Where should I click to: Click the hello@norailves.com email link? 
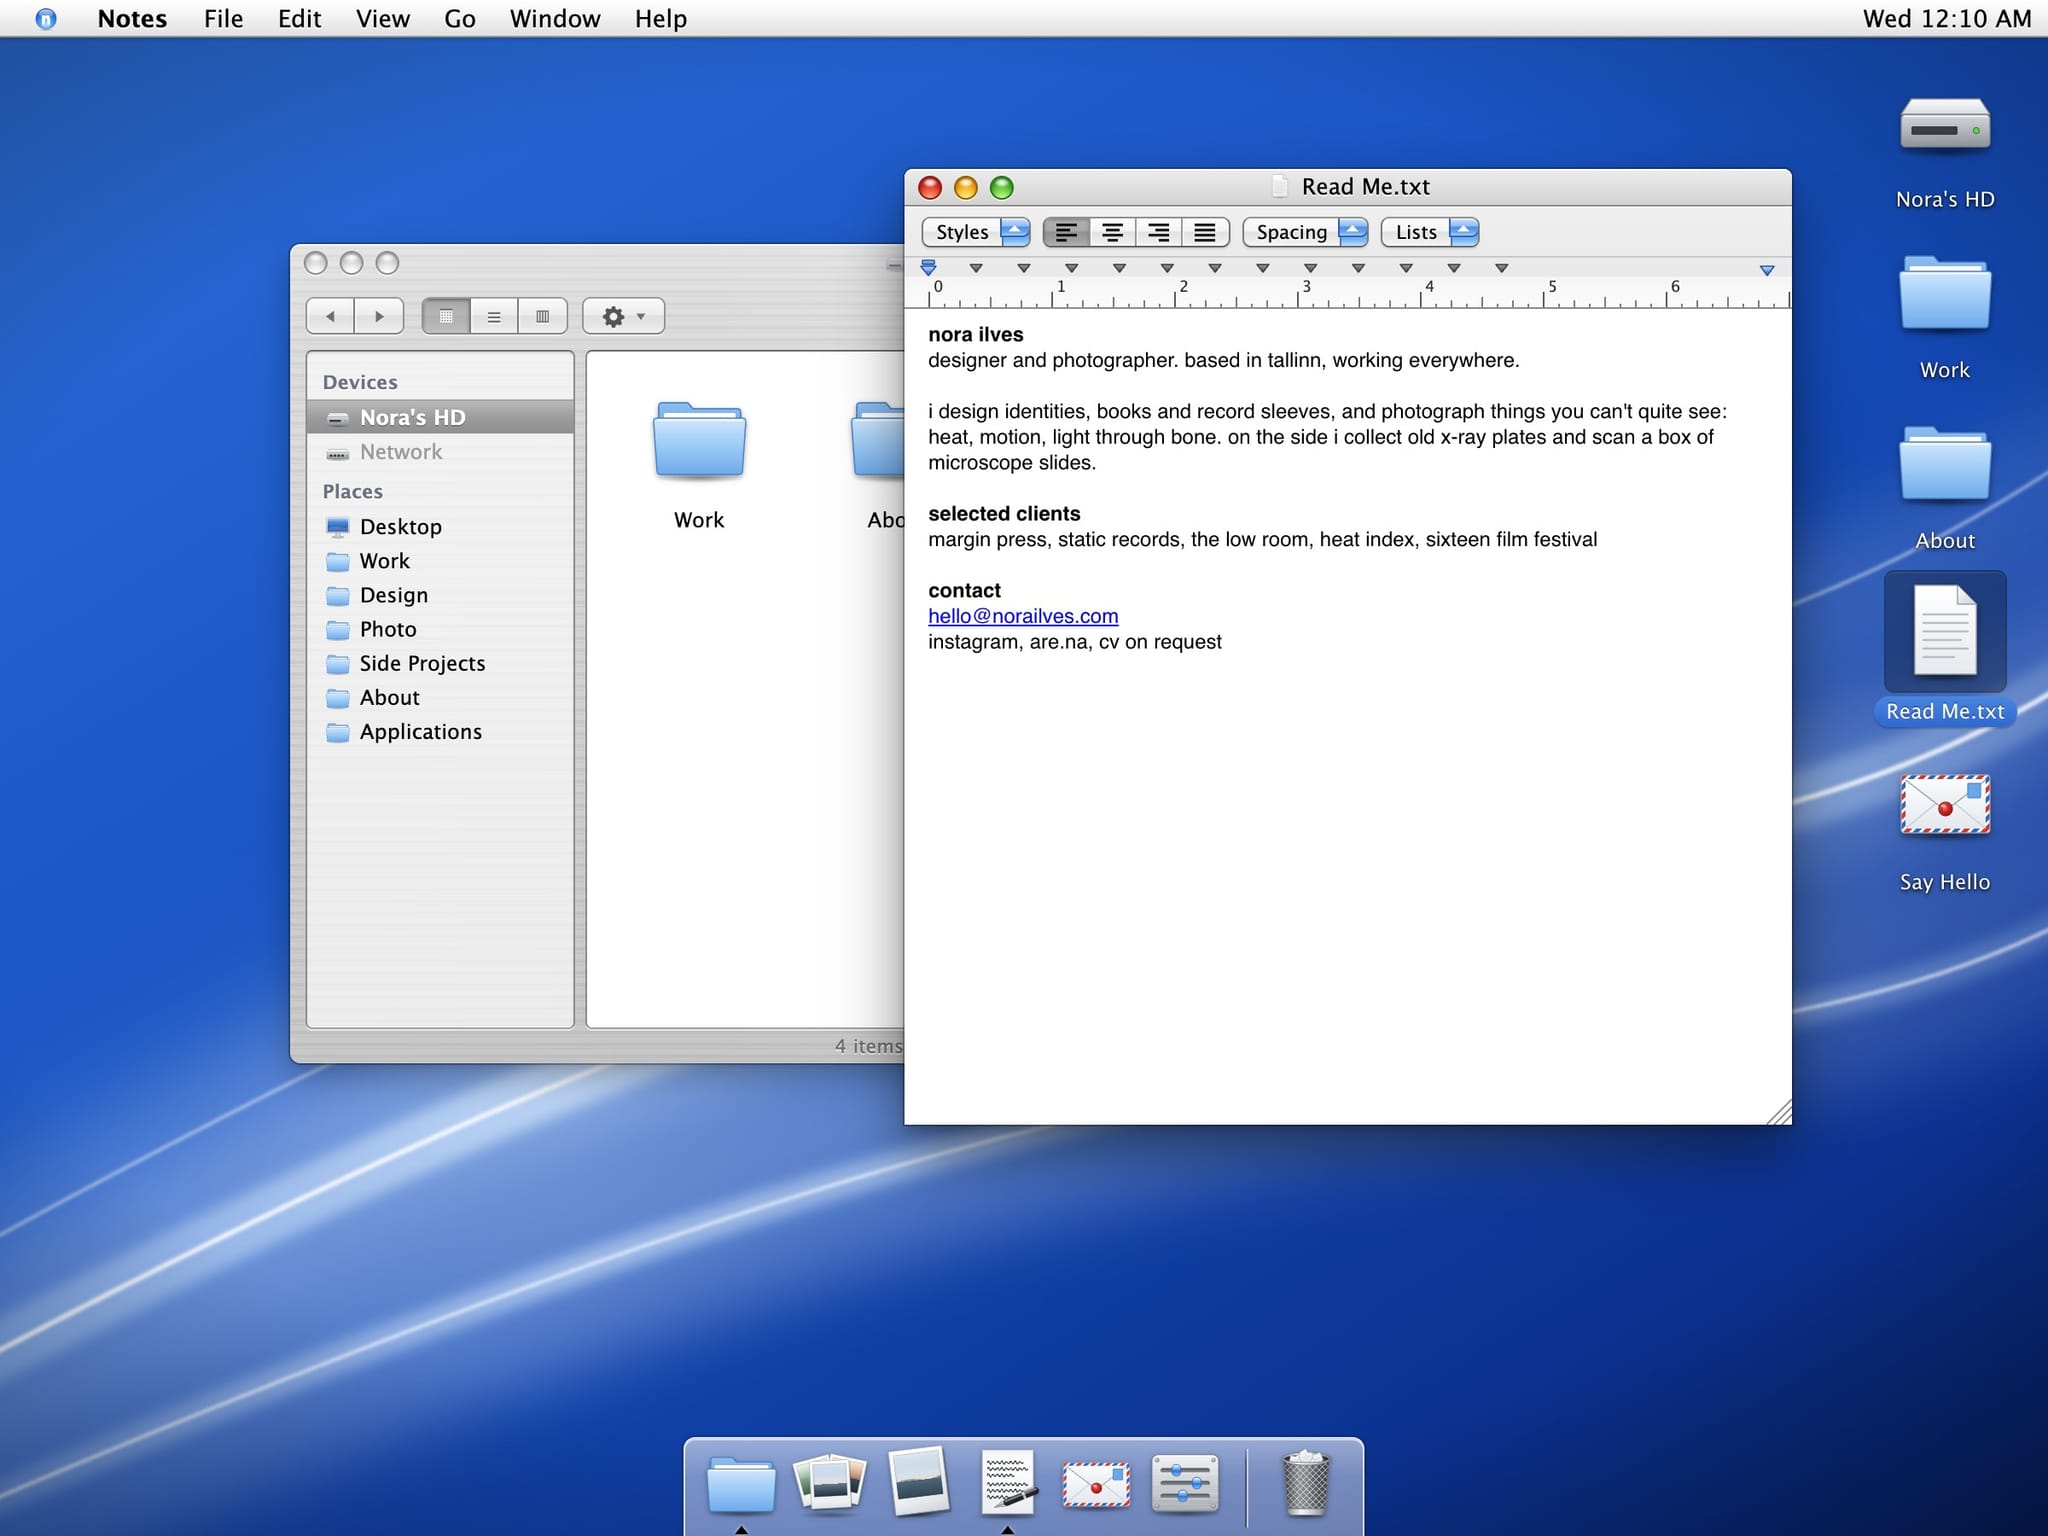pyautogui.click(x=1023, y=616)
